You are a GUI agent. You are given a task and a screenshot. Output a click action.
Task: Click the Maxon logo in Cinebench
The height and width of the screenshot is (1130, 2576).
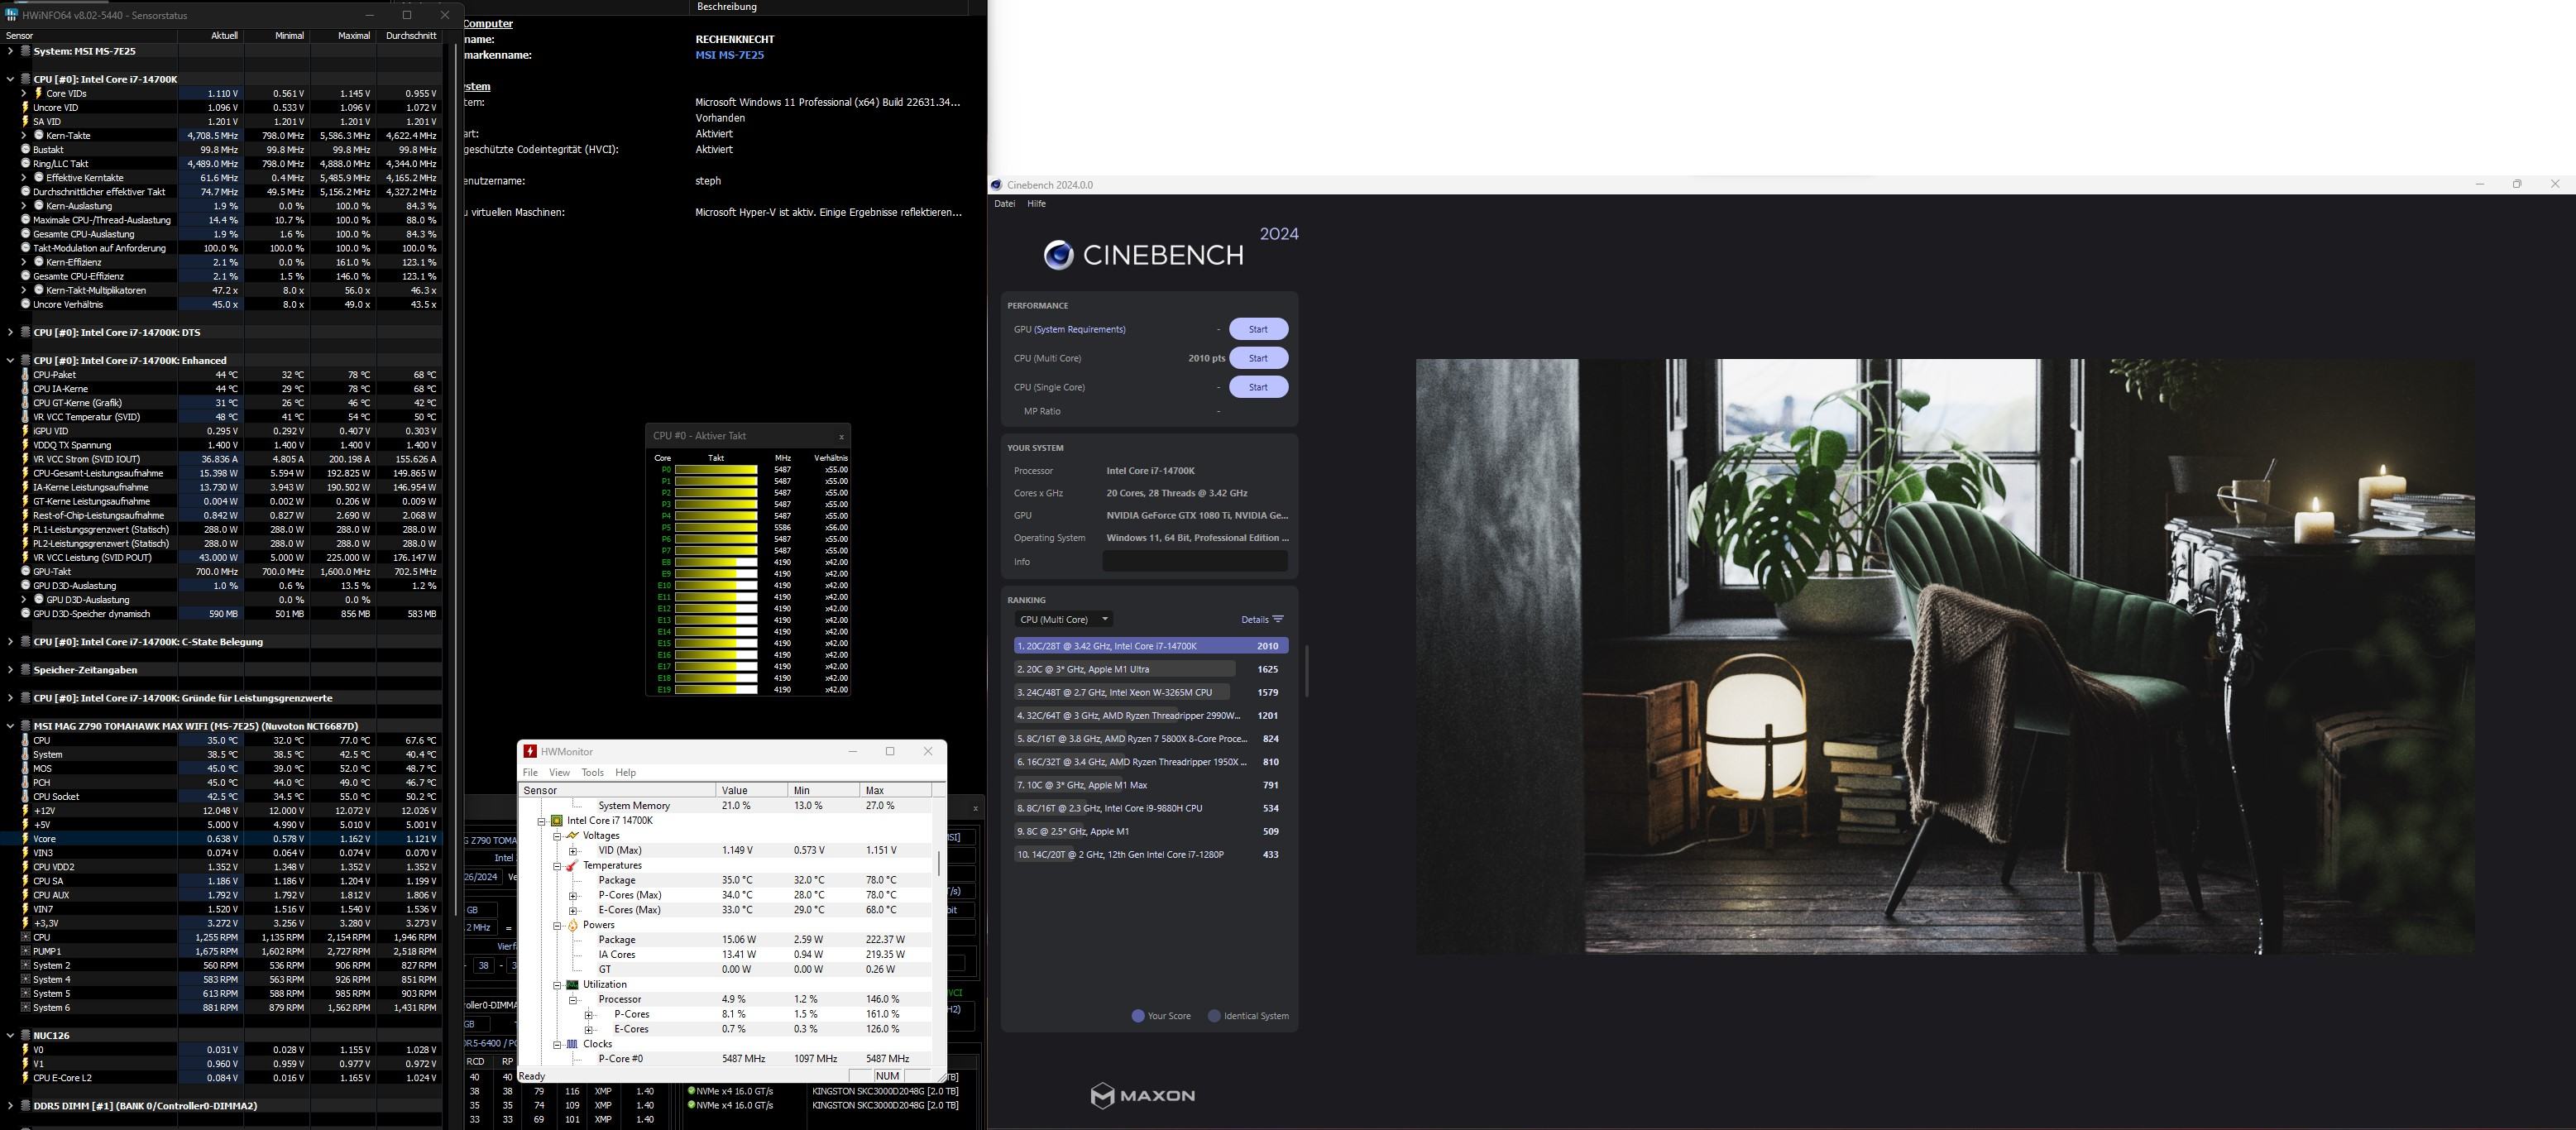coord(1143,1095)
